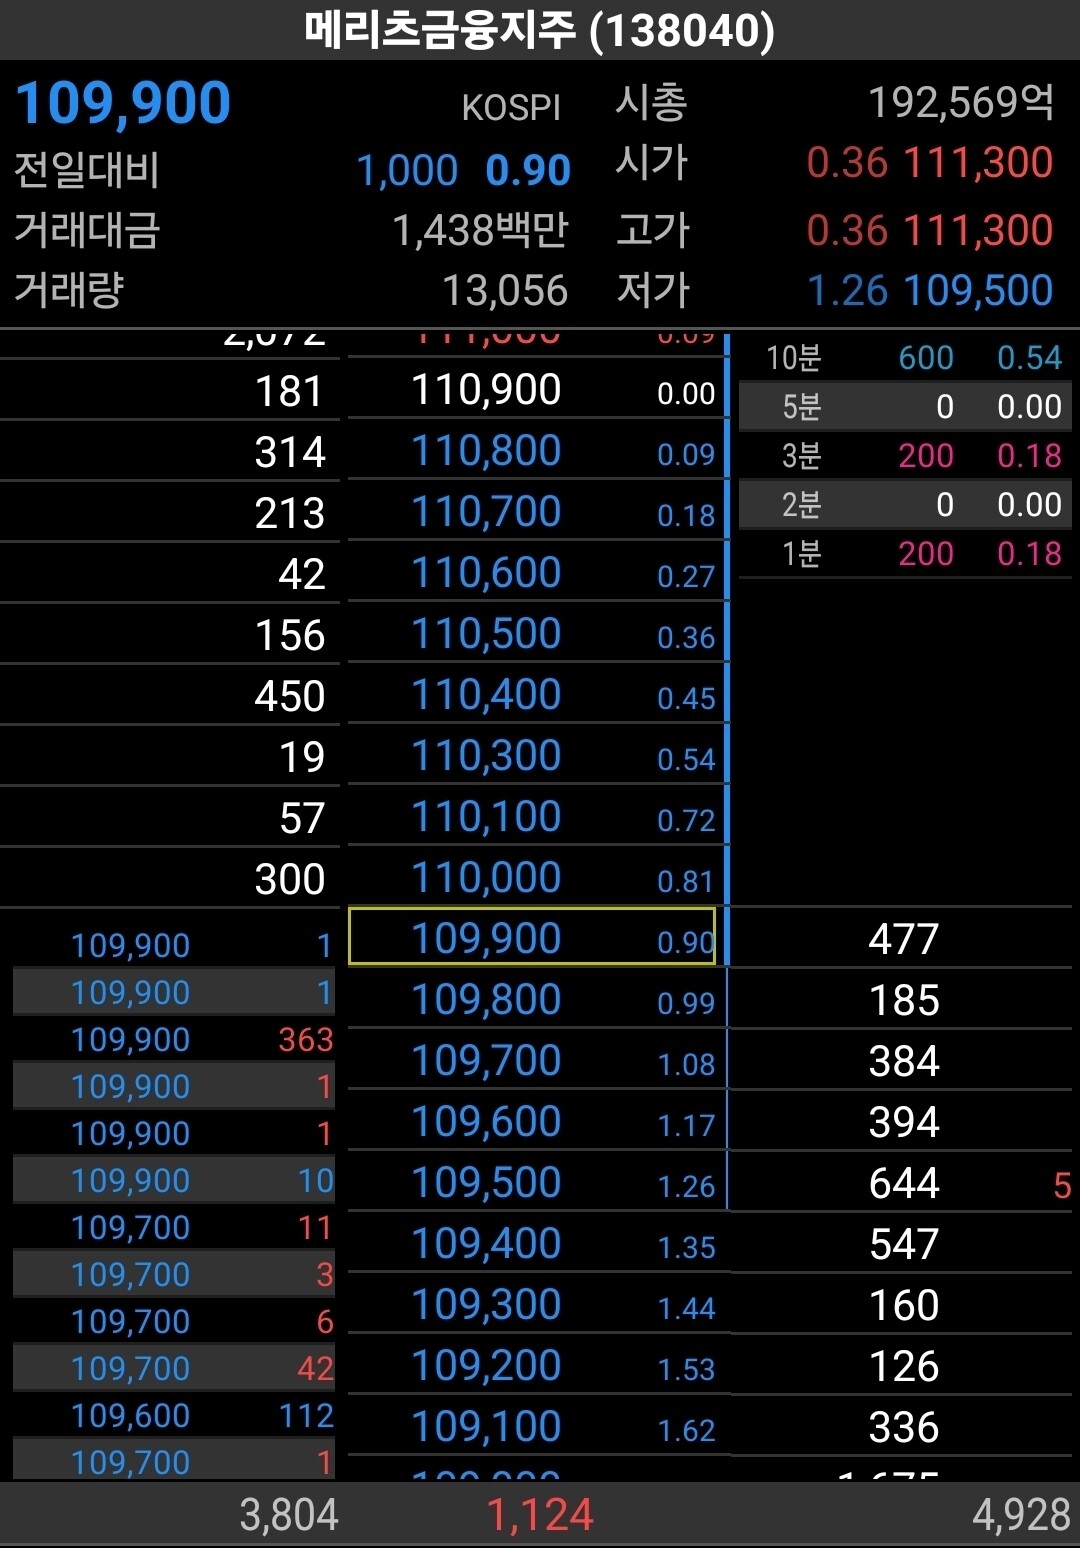This screenshot has width=1080, height=1548.
Task: Select the 109,600 trade with 112 volume
Action: [x=174, y=1415]
